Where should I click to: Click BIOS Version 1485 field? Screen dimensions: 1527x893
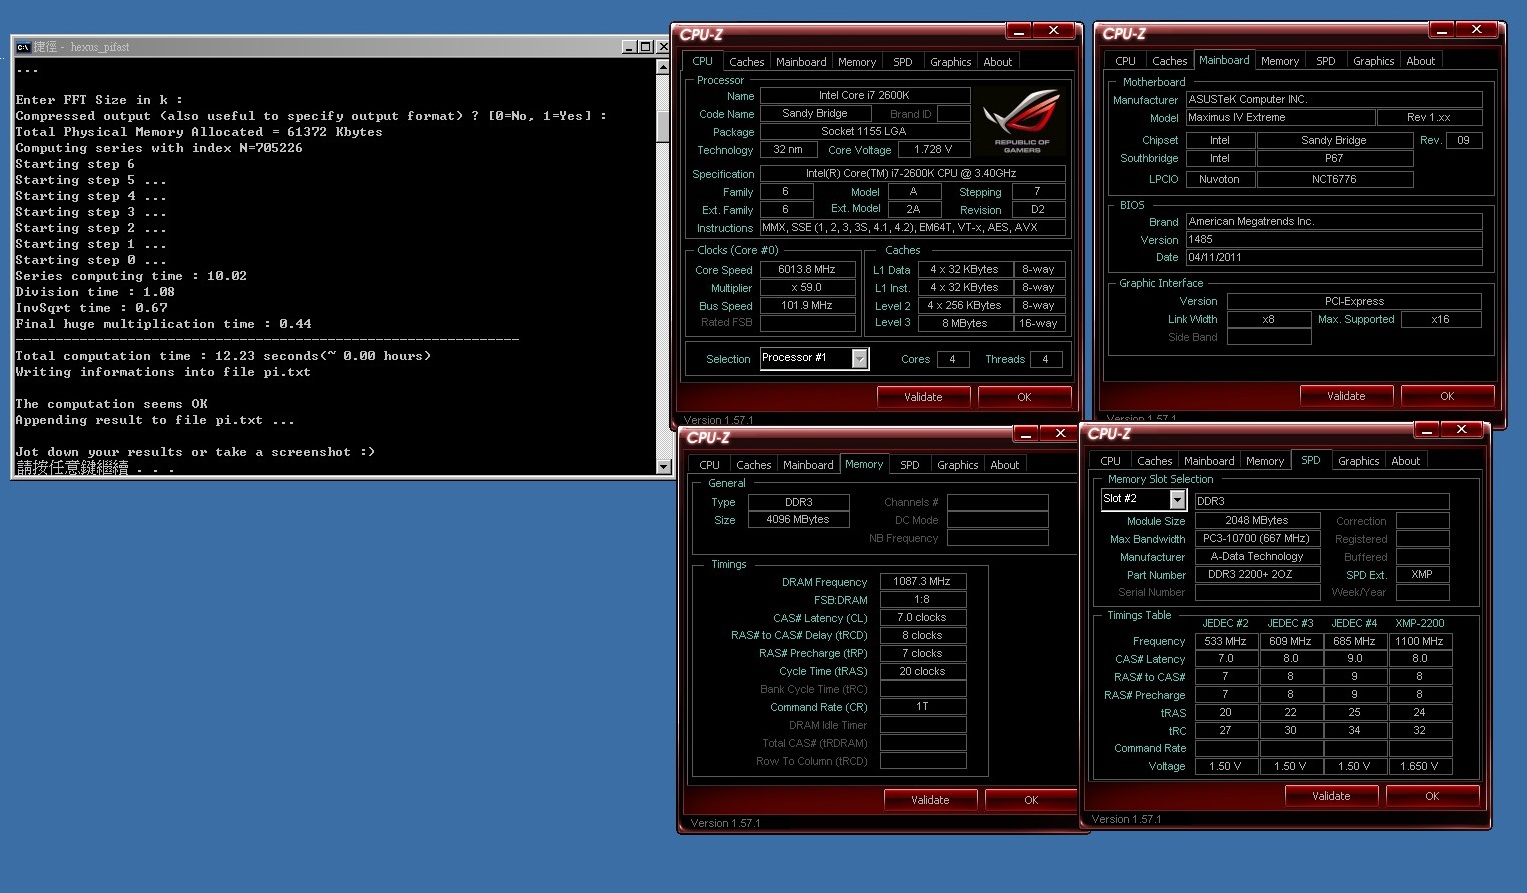pyautogui.click(x=1333, y=240)
